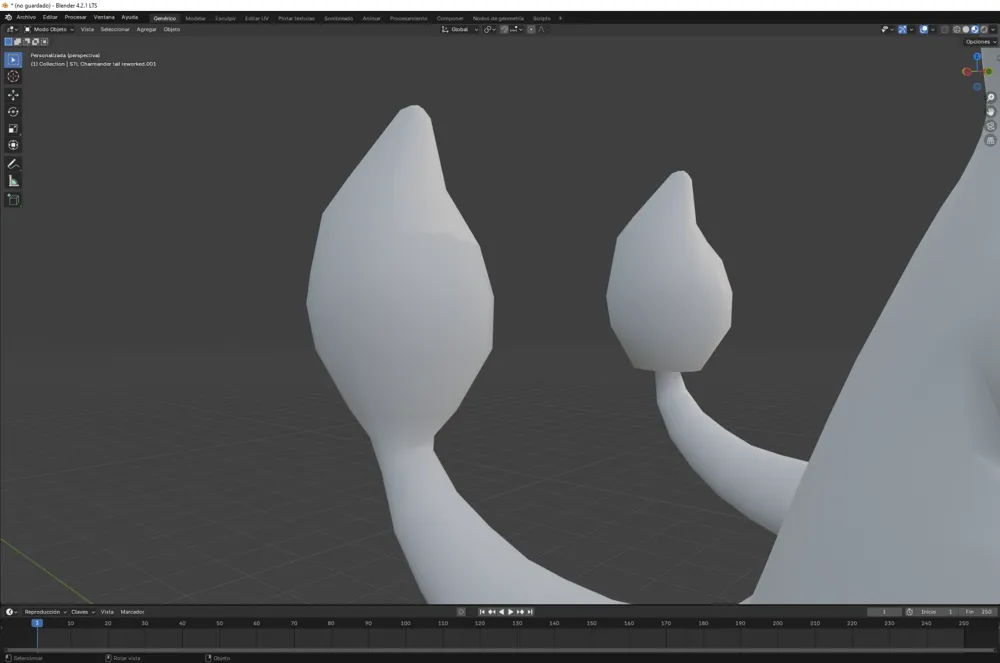This screenshot has width=1000, height=663.
Task: Open the Reproducción dropdown in timeline
Action: pos(45,611)
